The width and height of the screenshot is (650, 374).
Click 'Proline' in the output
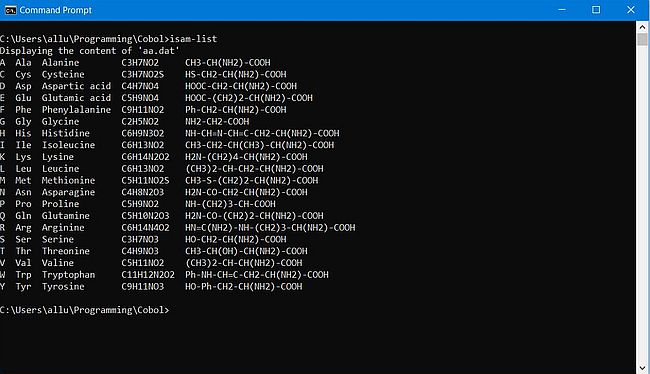[60, 204]
